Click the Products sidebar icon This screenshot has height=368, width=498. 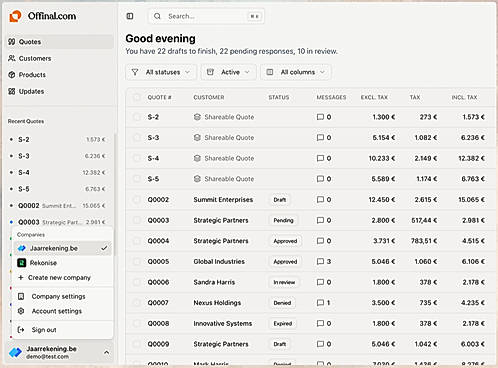(12, 75)
